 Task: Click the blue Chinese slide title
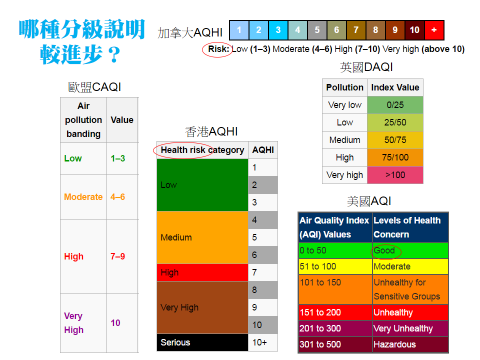click(82, 41)
